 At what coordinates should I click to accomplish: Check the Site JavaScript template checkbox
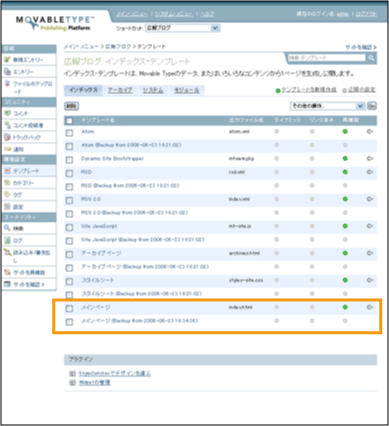point(69,227)
